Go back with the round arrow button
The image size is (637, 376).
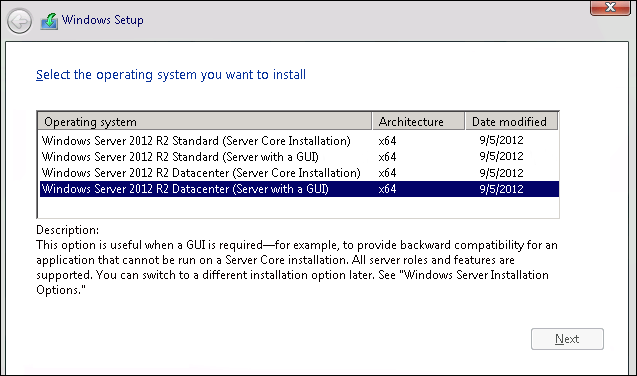pyautogui.click(x=19, y=21)
